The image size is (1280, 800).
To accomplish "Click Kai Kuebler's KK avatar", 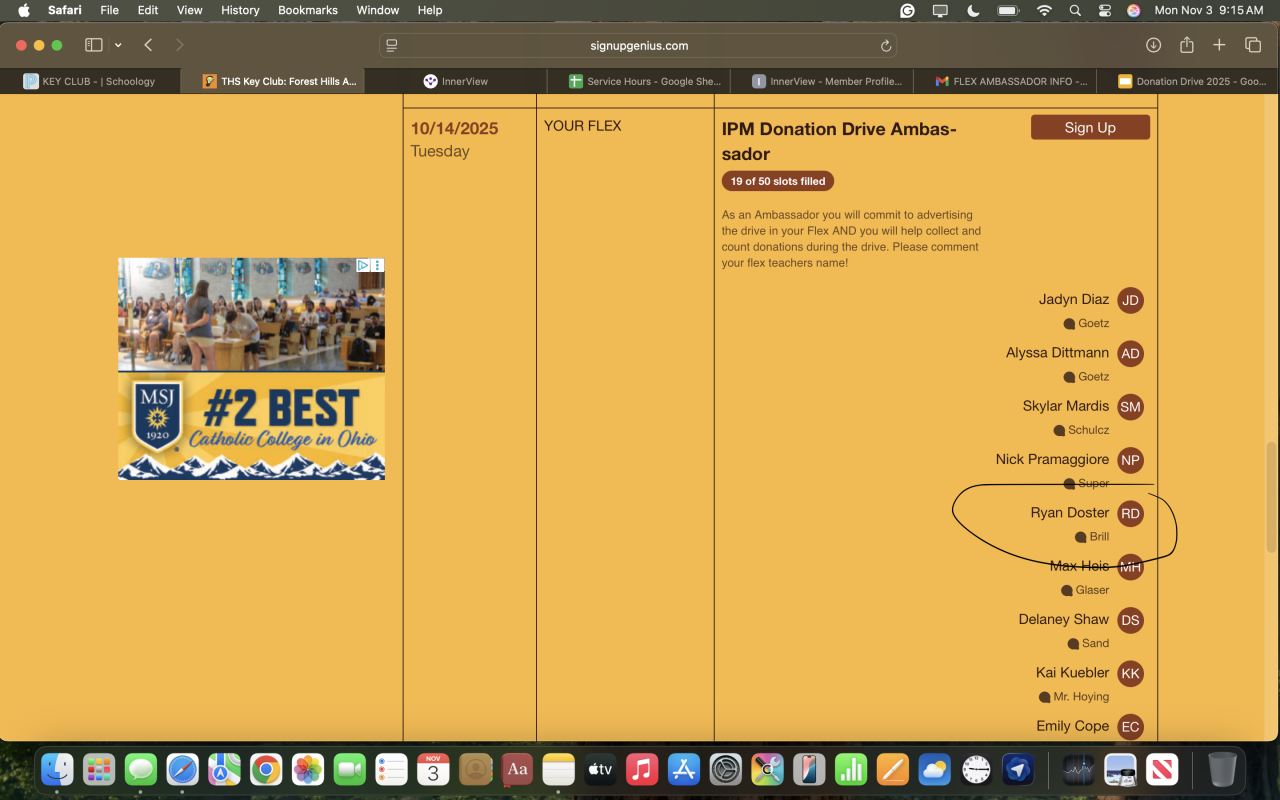I will 1130,673.
